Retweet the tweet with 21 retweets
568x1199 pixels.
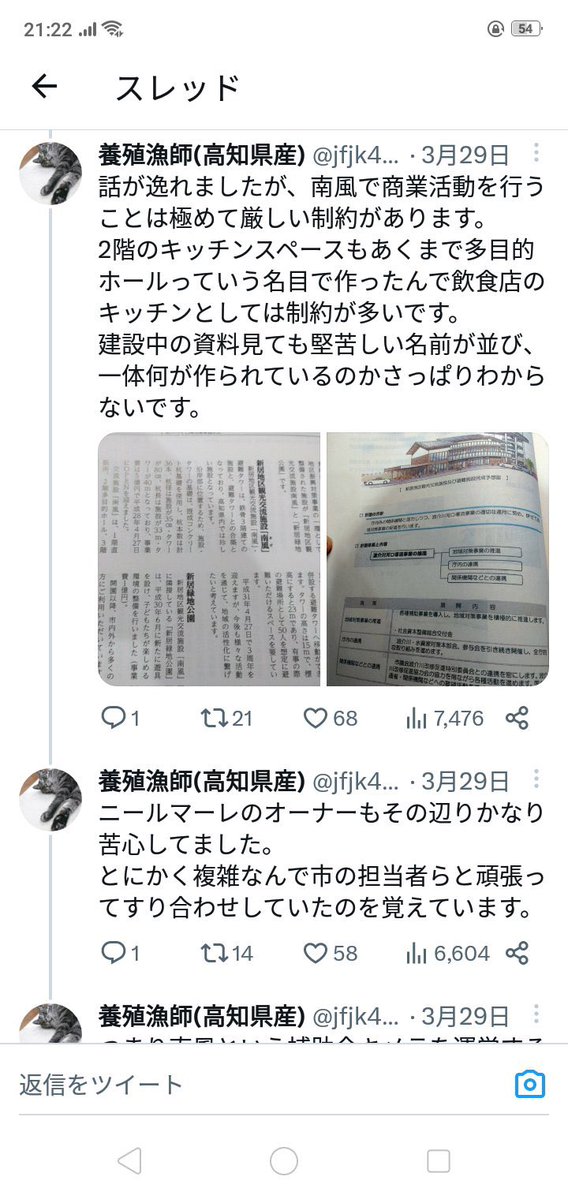pyautogui.click(x=226, y=718)
